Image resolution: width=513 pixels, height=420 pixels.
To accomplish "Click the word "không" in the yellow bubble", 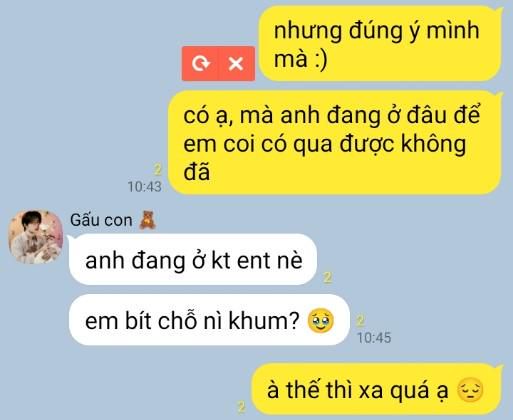I will [434, 144].
